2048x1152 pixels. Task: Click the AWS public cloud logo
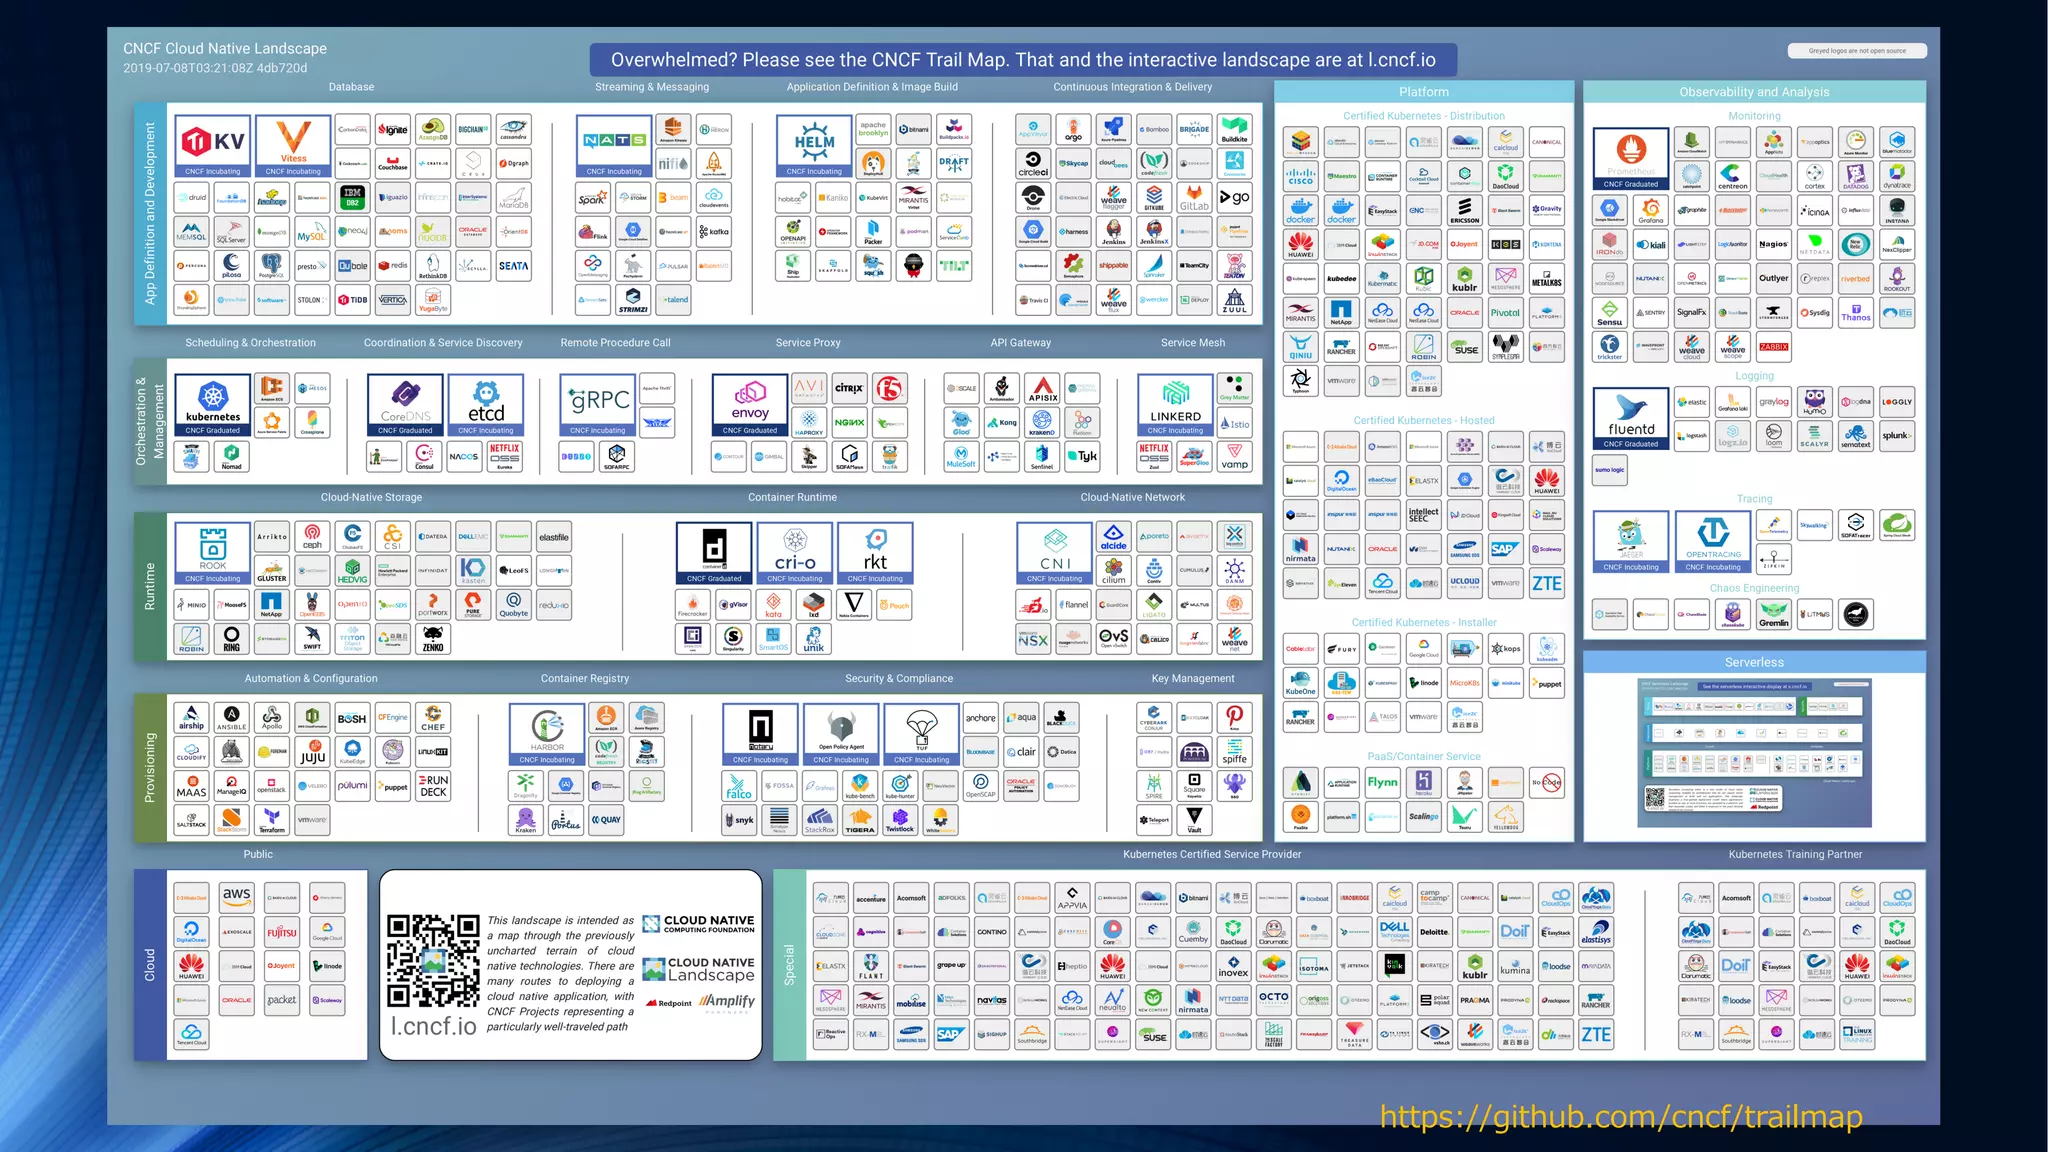pos(237,896)
